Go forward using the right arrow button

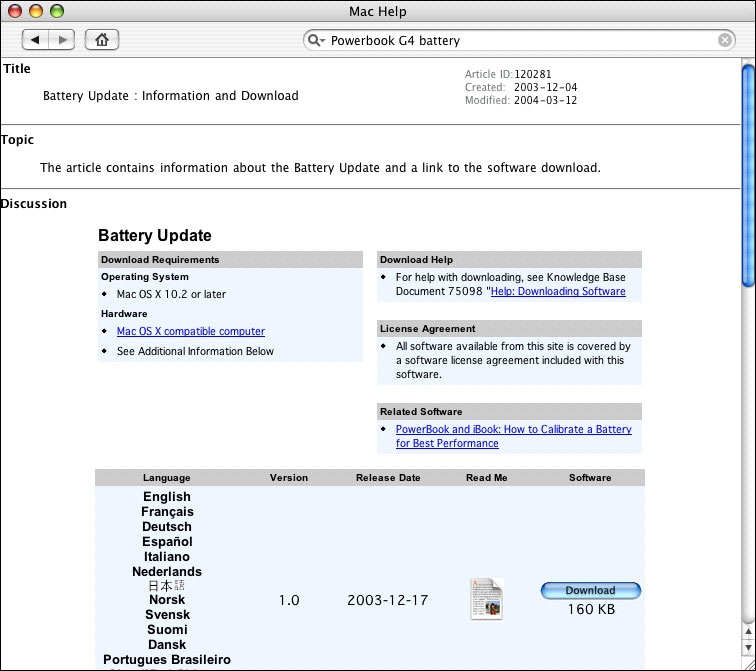click(62, 40)
